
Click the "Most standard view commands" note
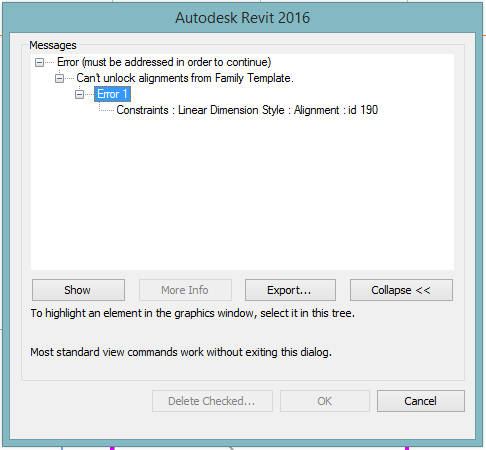181,352
